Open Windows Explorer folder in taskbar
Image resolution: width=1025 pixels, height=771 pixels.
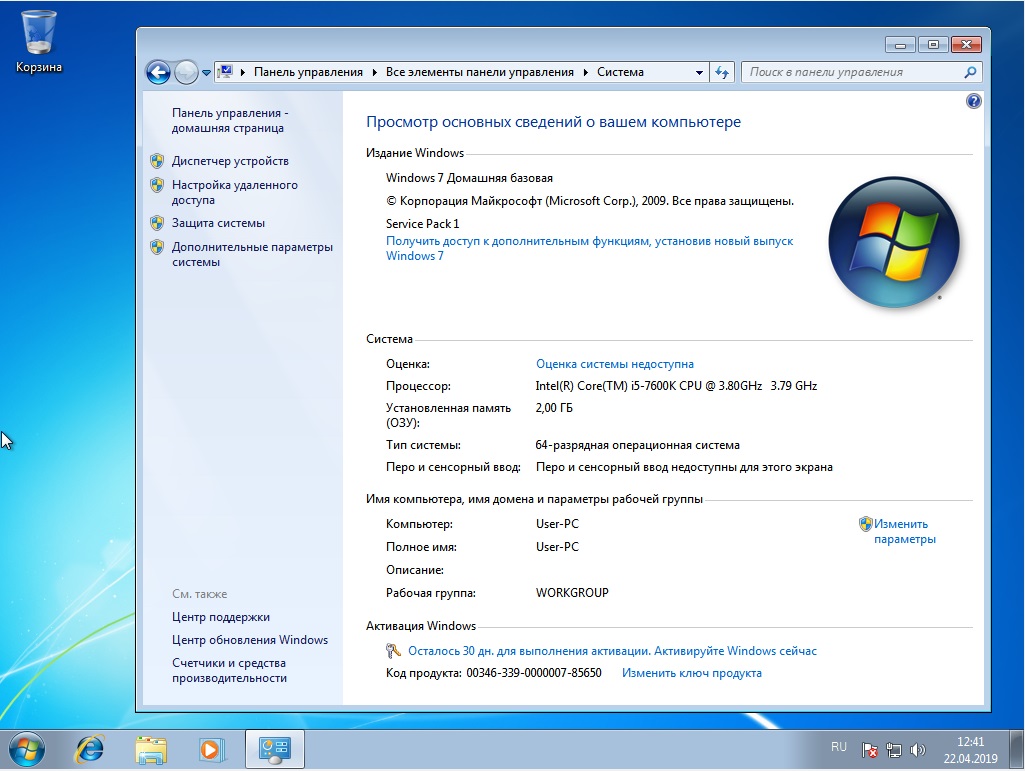(151, 748)
